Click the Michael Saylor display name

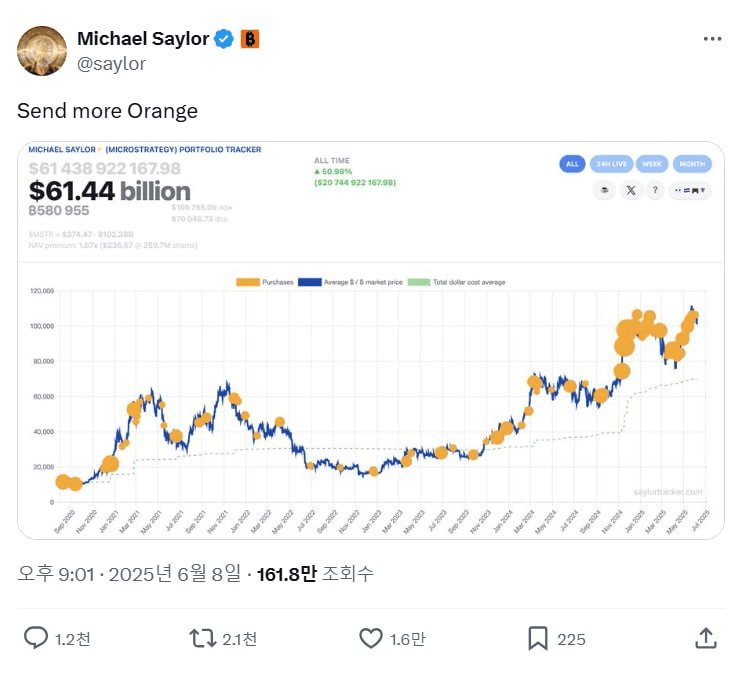pos(143,39)
